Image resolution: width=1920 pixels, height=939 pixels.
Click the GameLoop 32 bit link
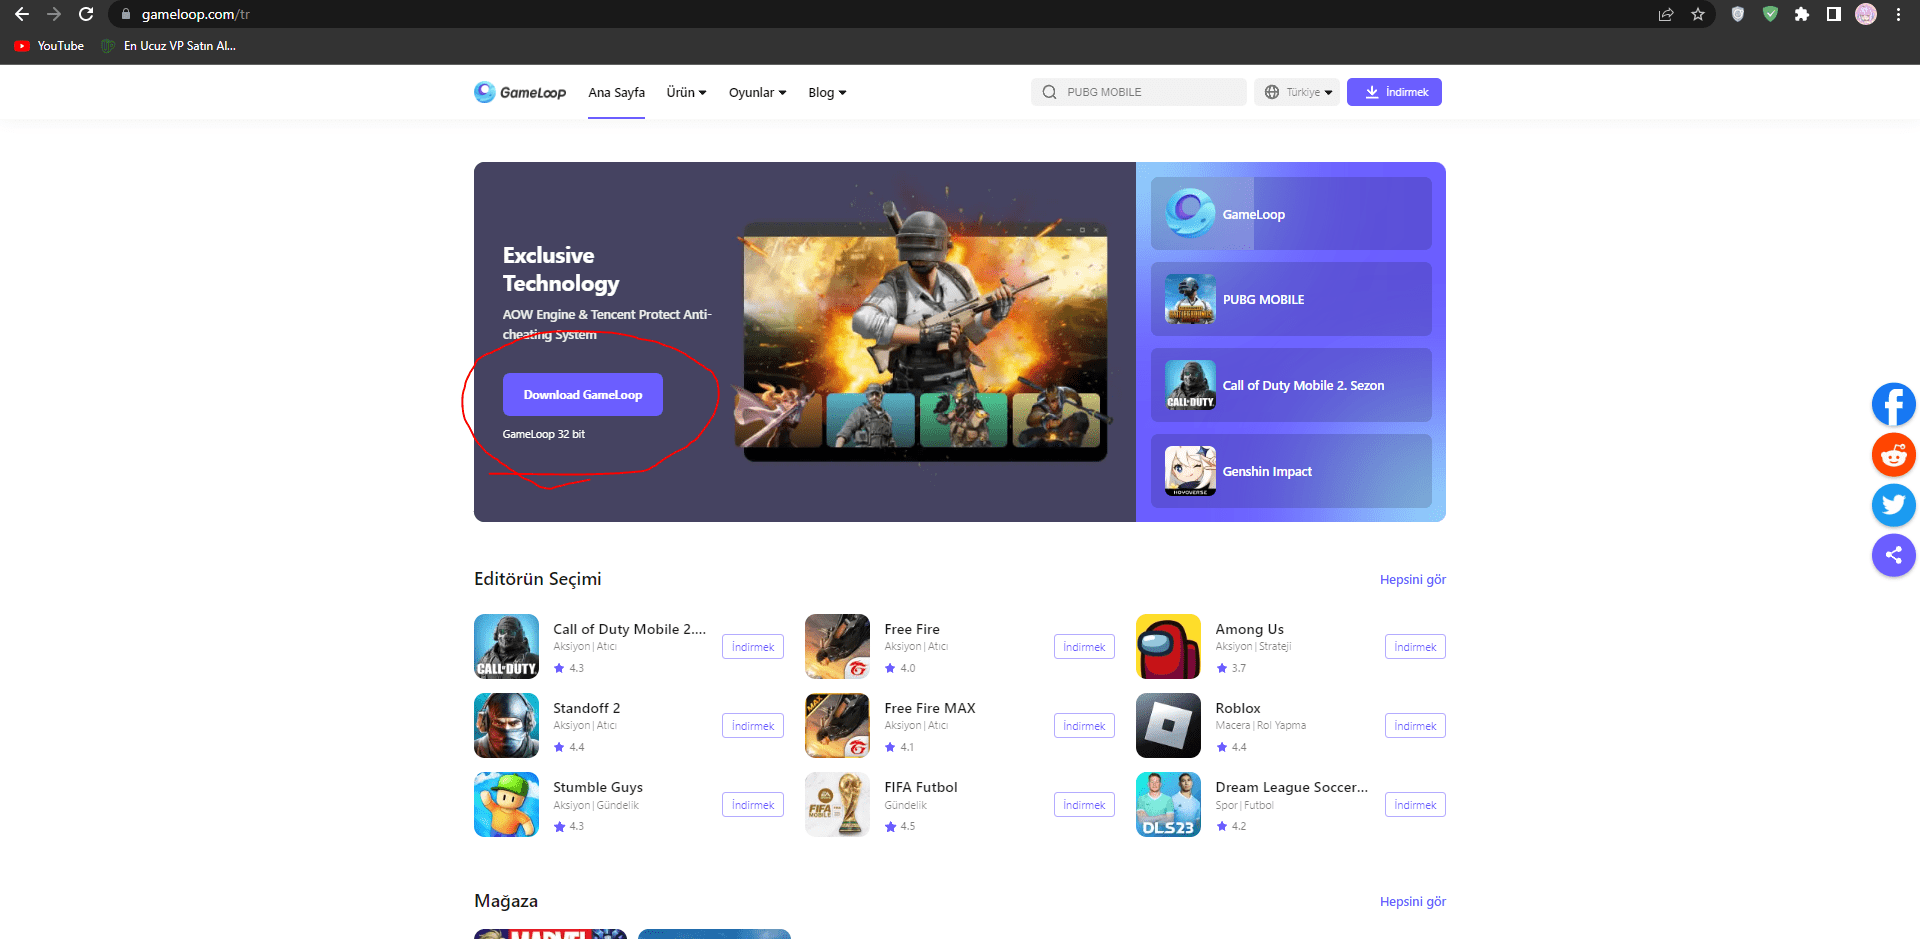543,434
